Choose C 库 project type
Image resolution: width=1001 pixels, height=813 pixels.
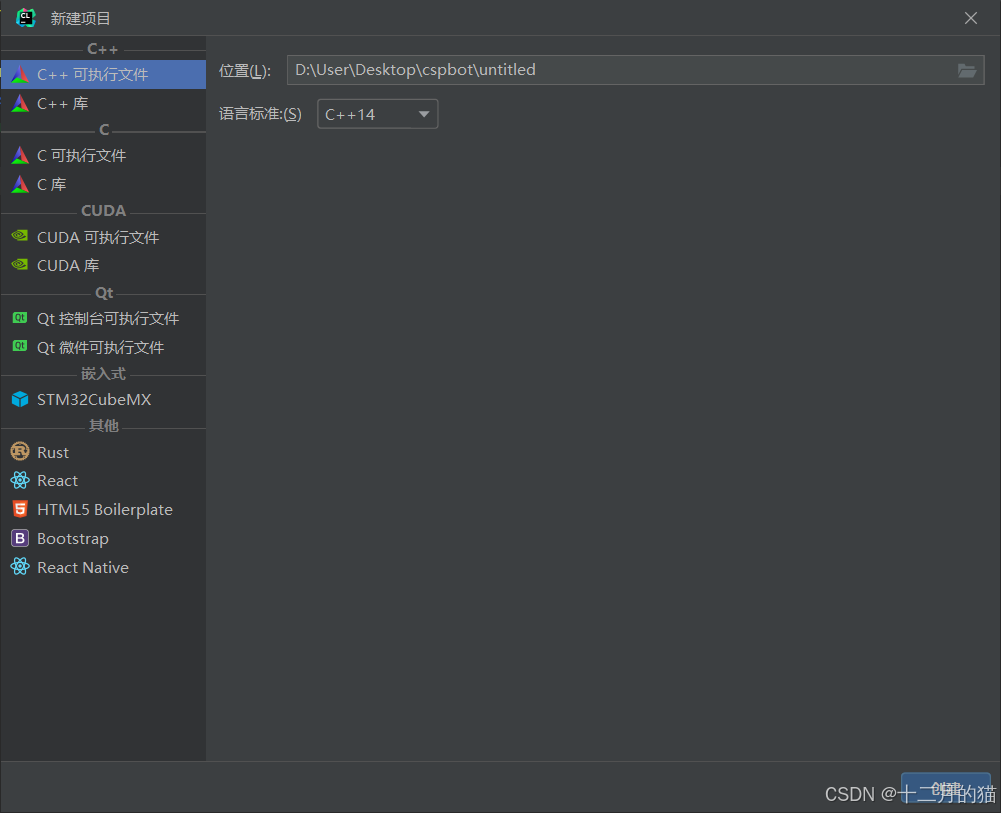click(x=103, y=184)
